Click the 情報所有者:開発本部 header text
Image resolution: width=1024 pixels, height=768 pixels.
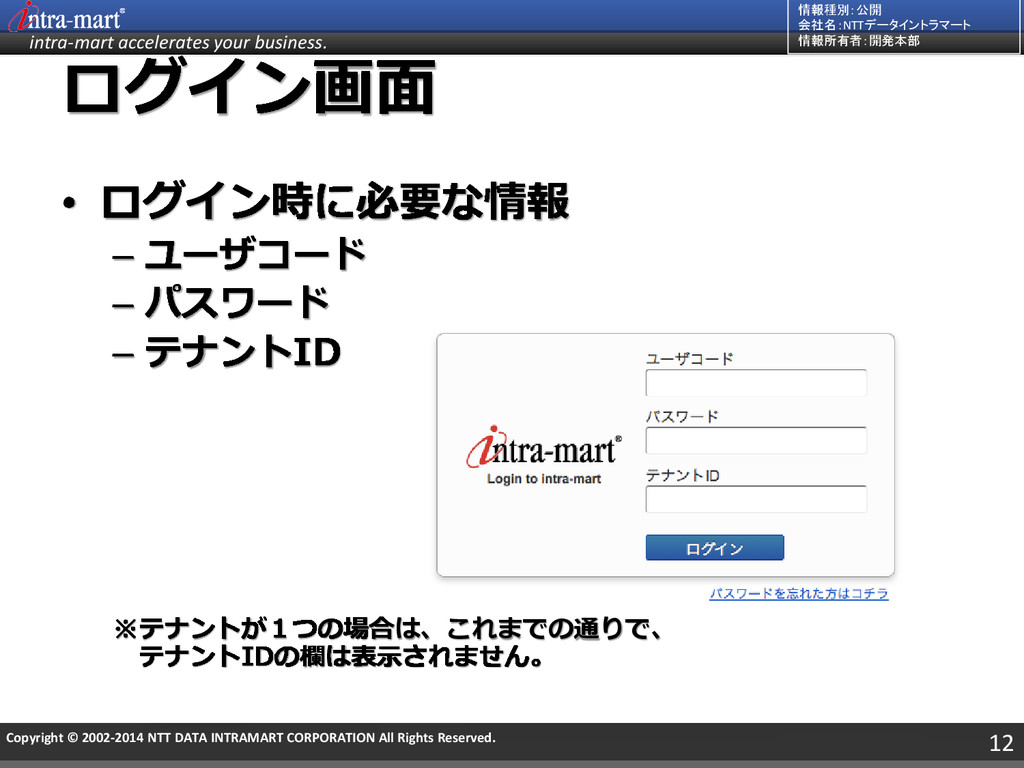click(858, 40)
